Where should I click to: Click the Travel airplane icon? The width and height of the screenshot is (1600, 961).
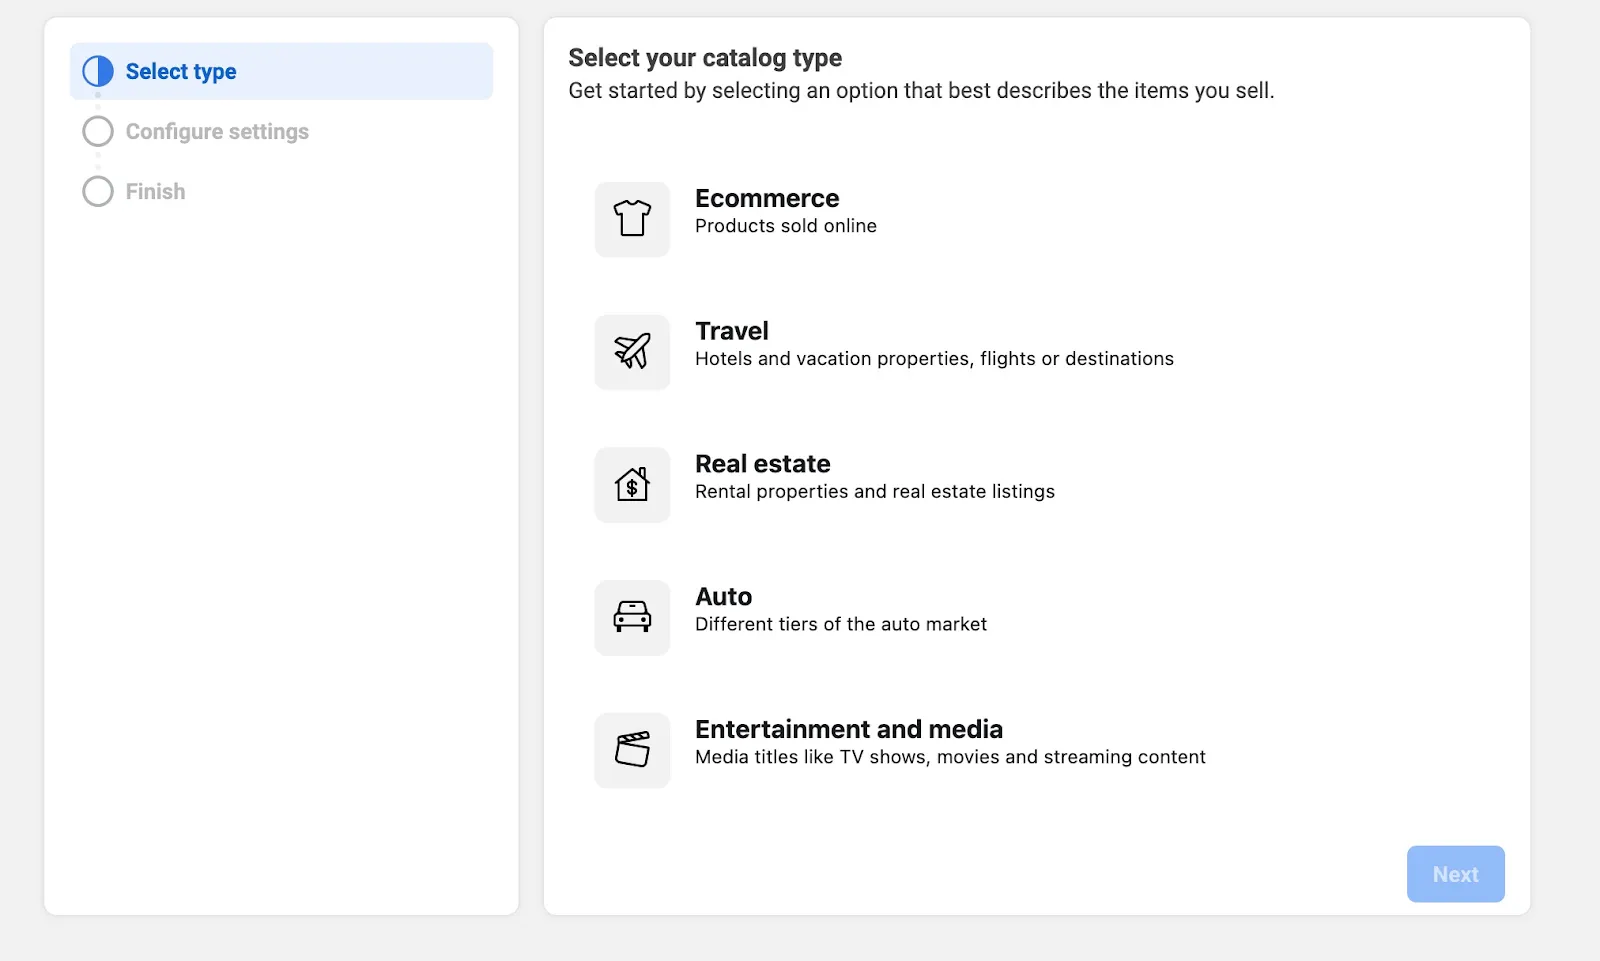[x=632, y=351]
